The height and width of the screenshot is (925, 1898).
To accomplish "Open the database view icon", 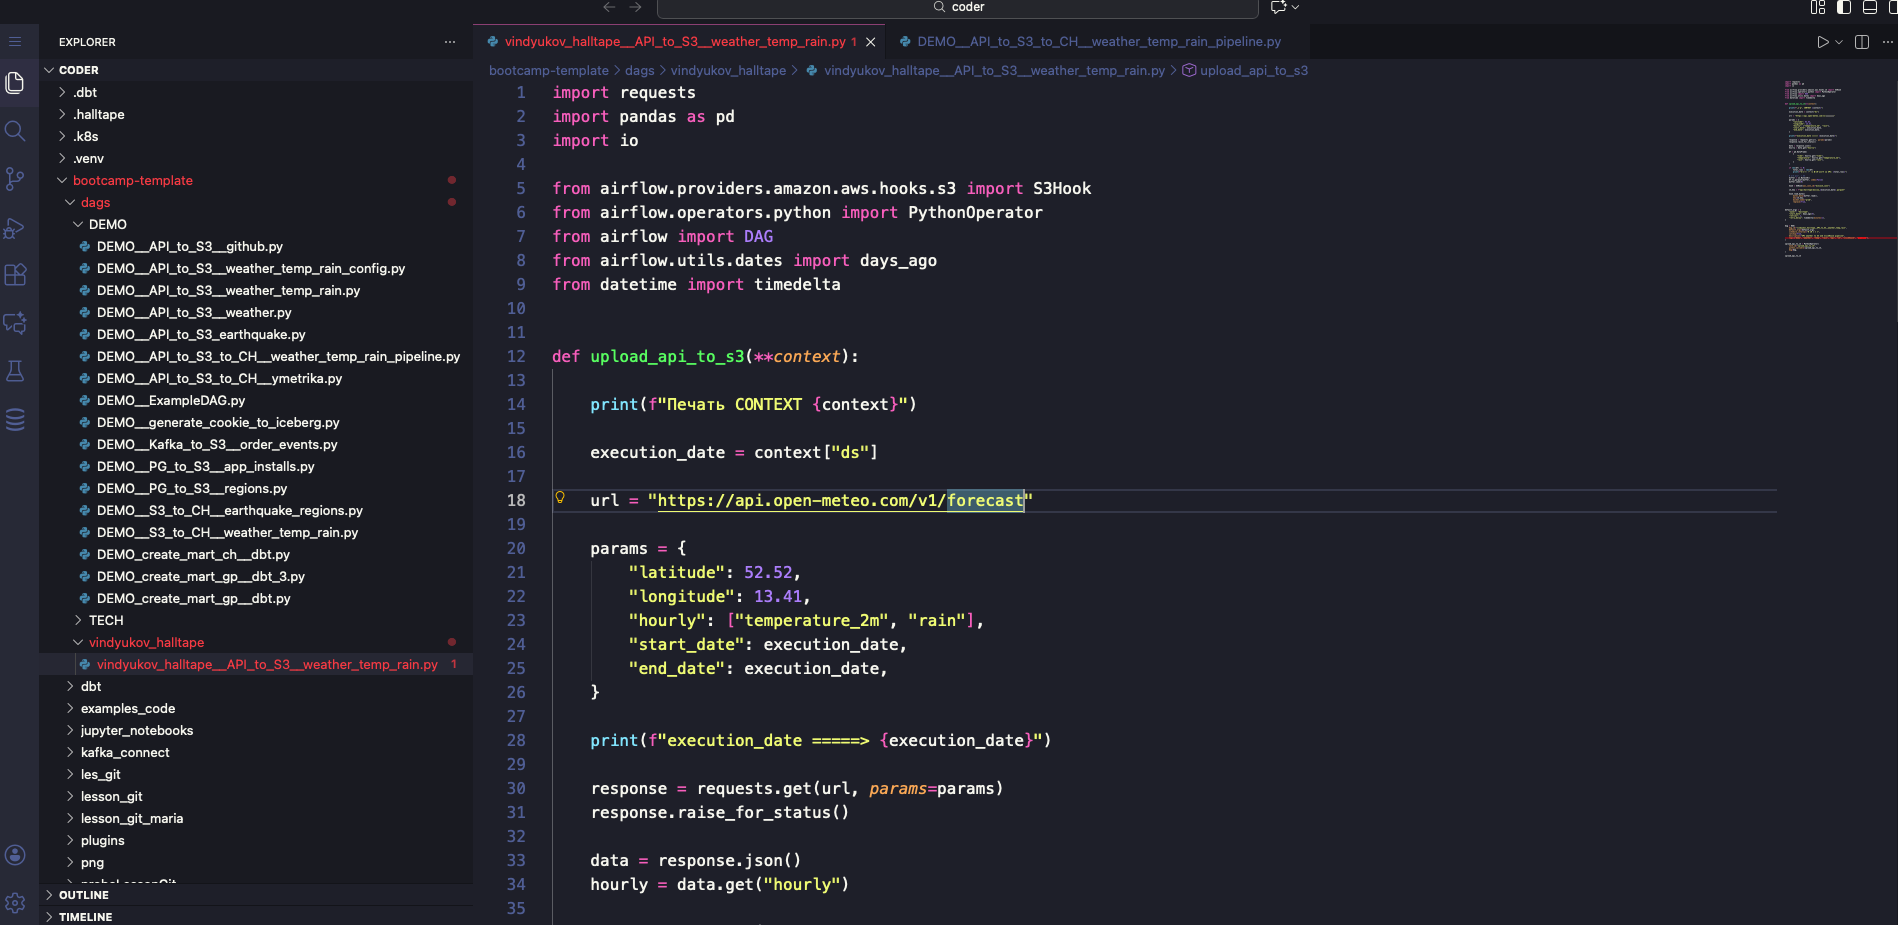I will (15, 419).
